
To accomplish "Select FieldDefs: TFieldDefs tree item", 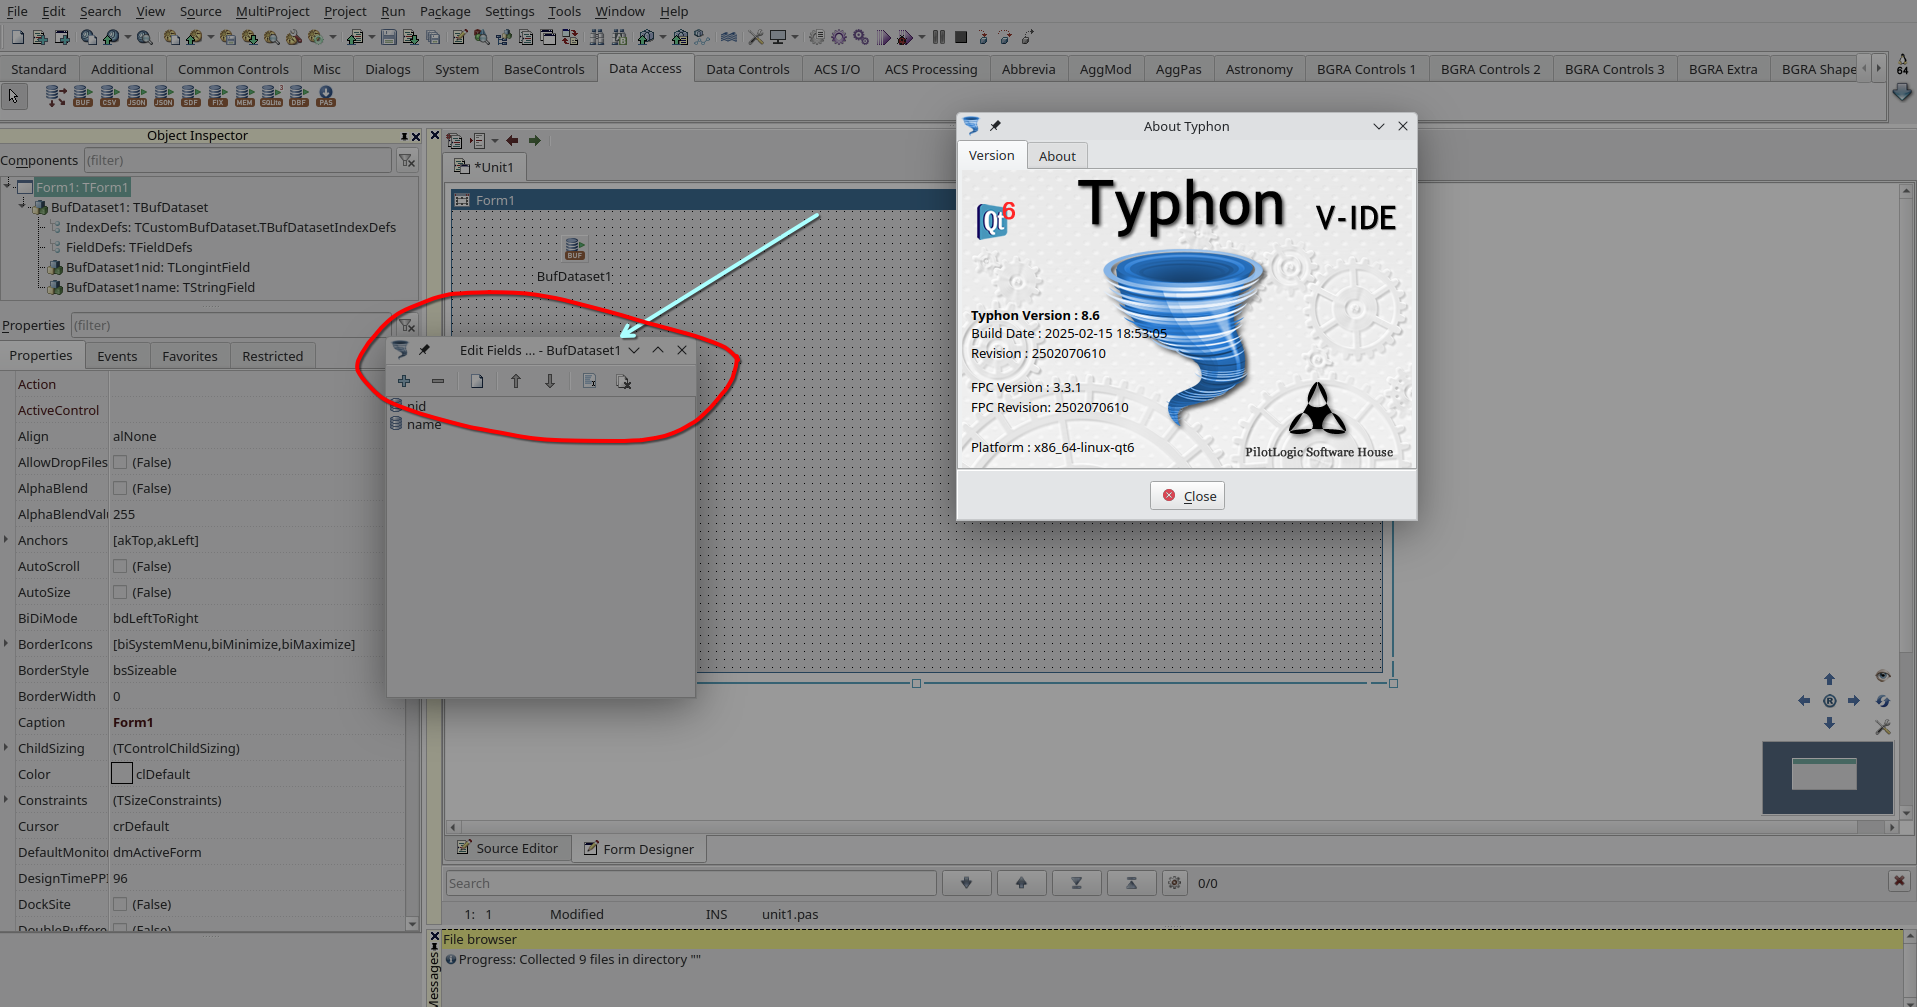I will pos(129,247).
